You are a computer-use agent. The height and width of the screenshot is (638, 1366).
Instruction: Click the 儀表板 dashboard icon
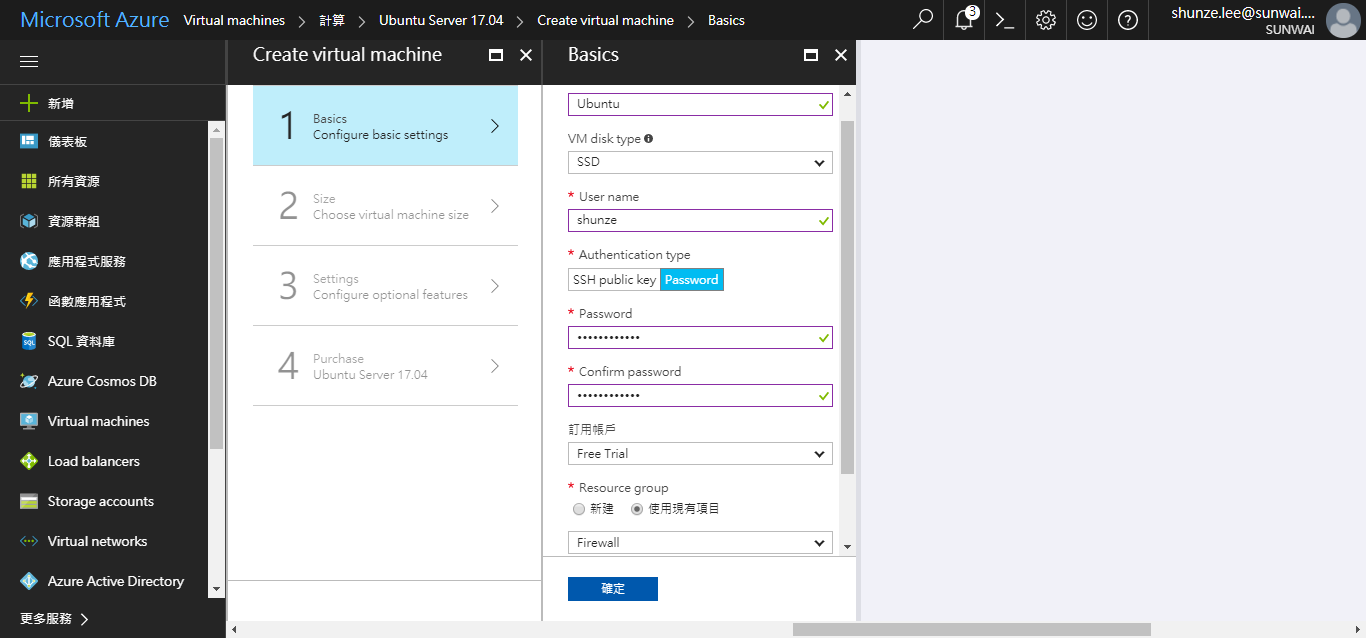pyautogui.click(x=29, y=142)
